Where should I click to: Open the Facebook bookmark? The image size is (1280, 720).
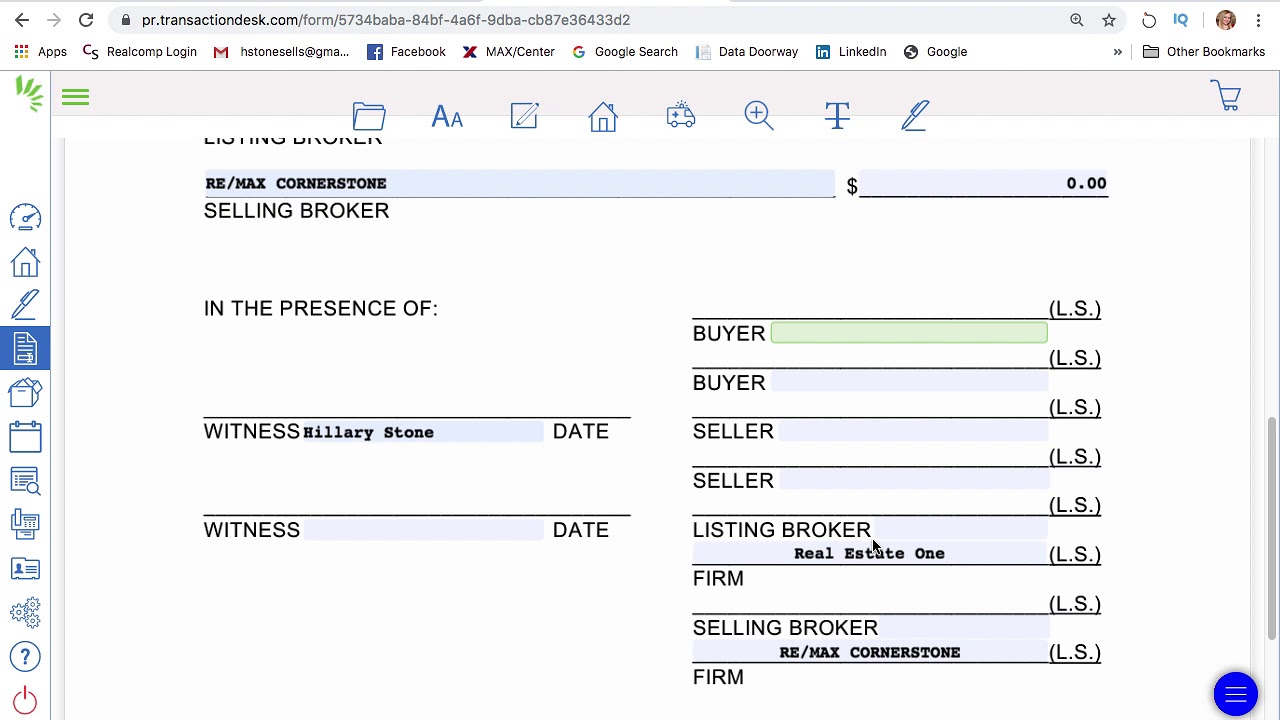tap(406, 52)
